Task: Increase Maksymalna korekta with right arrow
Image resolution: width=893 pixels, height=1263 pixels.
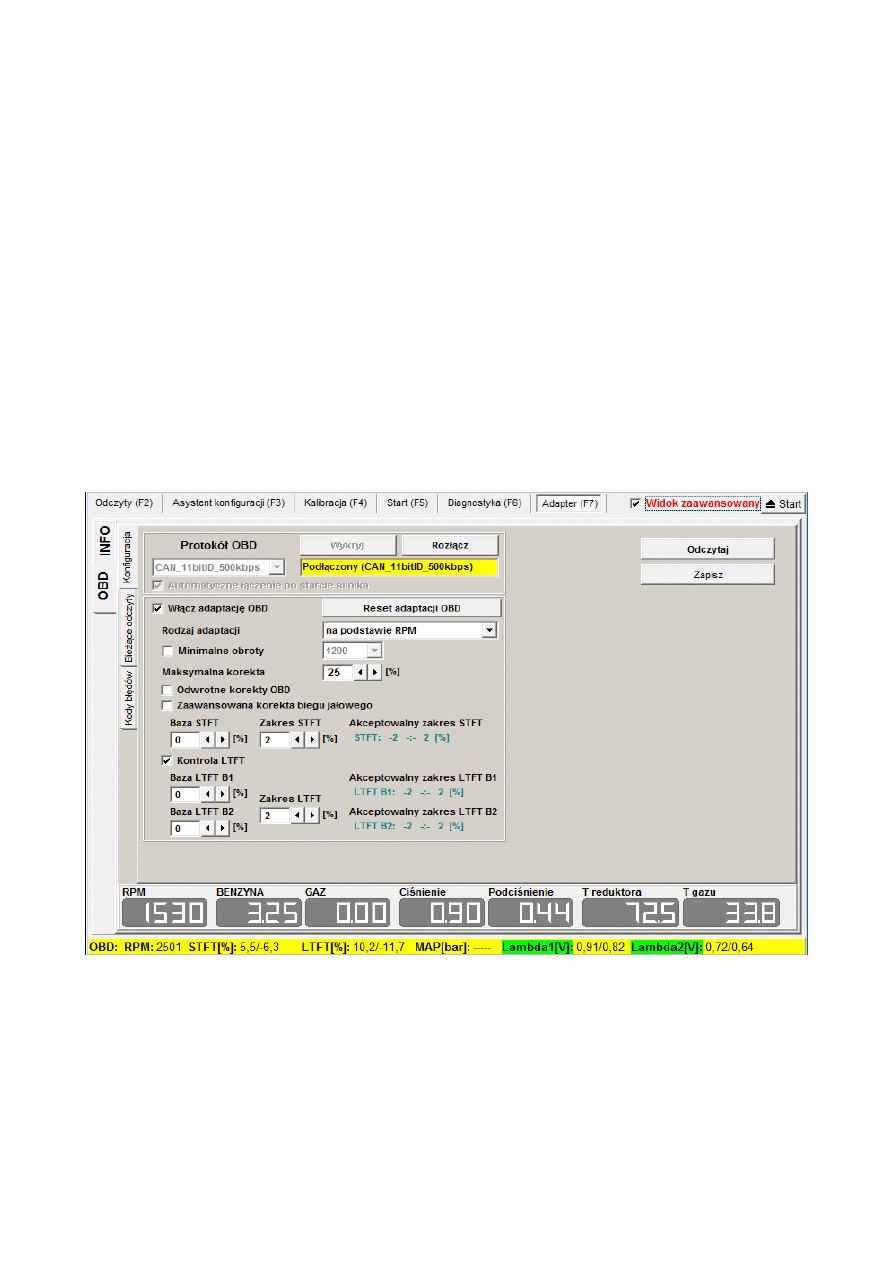Action: point(376,672)
